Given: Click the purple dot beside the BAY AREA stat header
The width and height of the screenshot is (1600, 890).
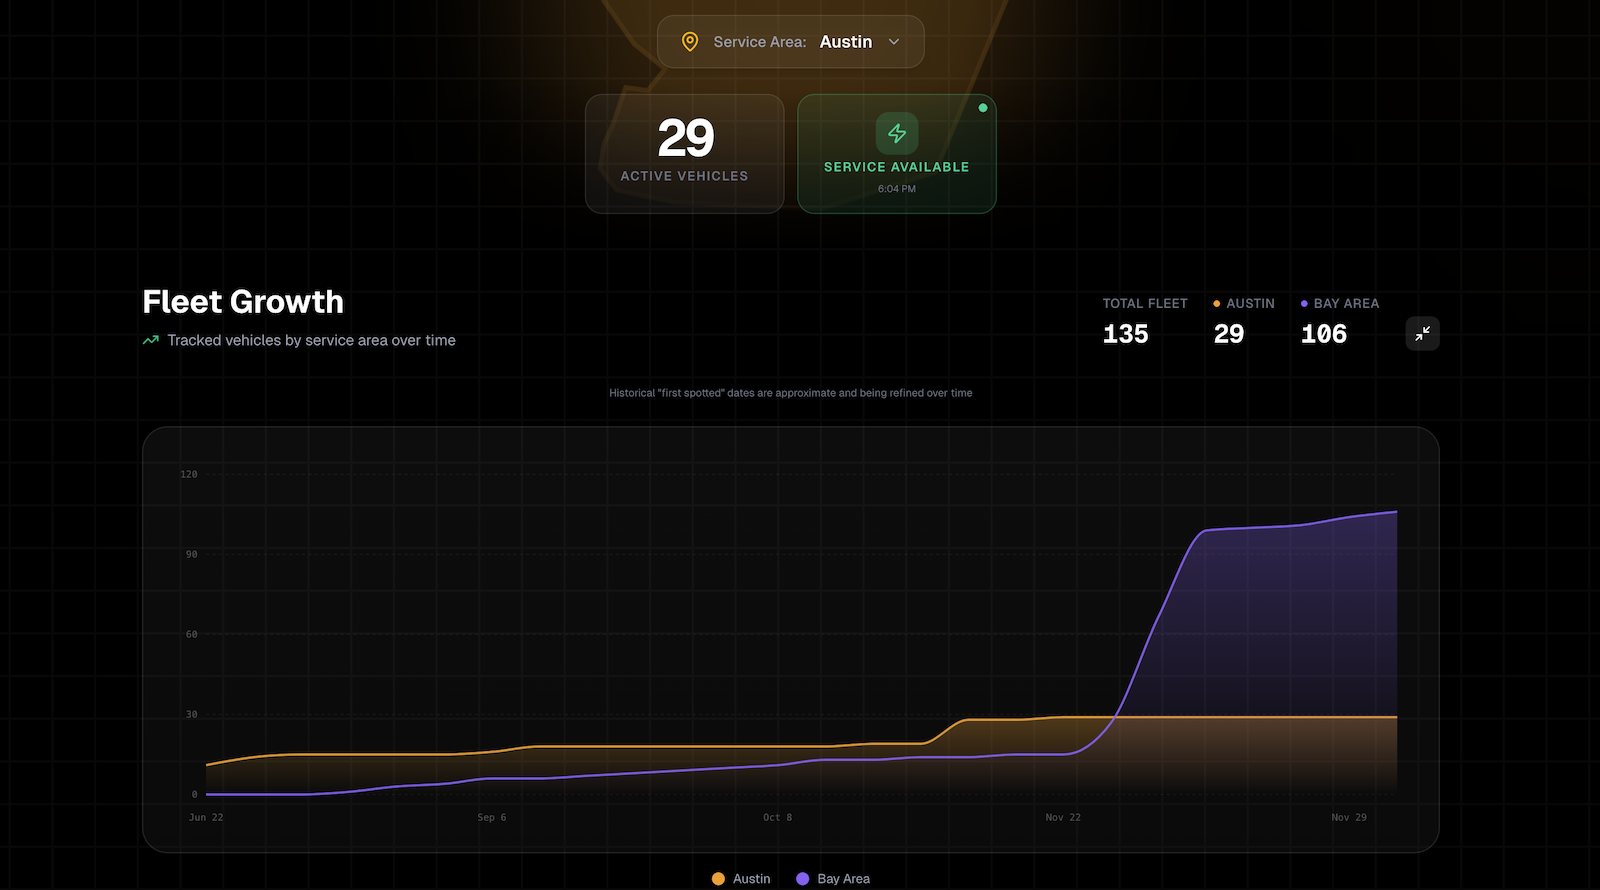Looking at the screenshot, I should (x=1304, y=304).
